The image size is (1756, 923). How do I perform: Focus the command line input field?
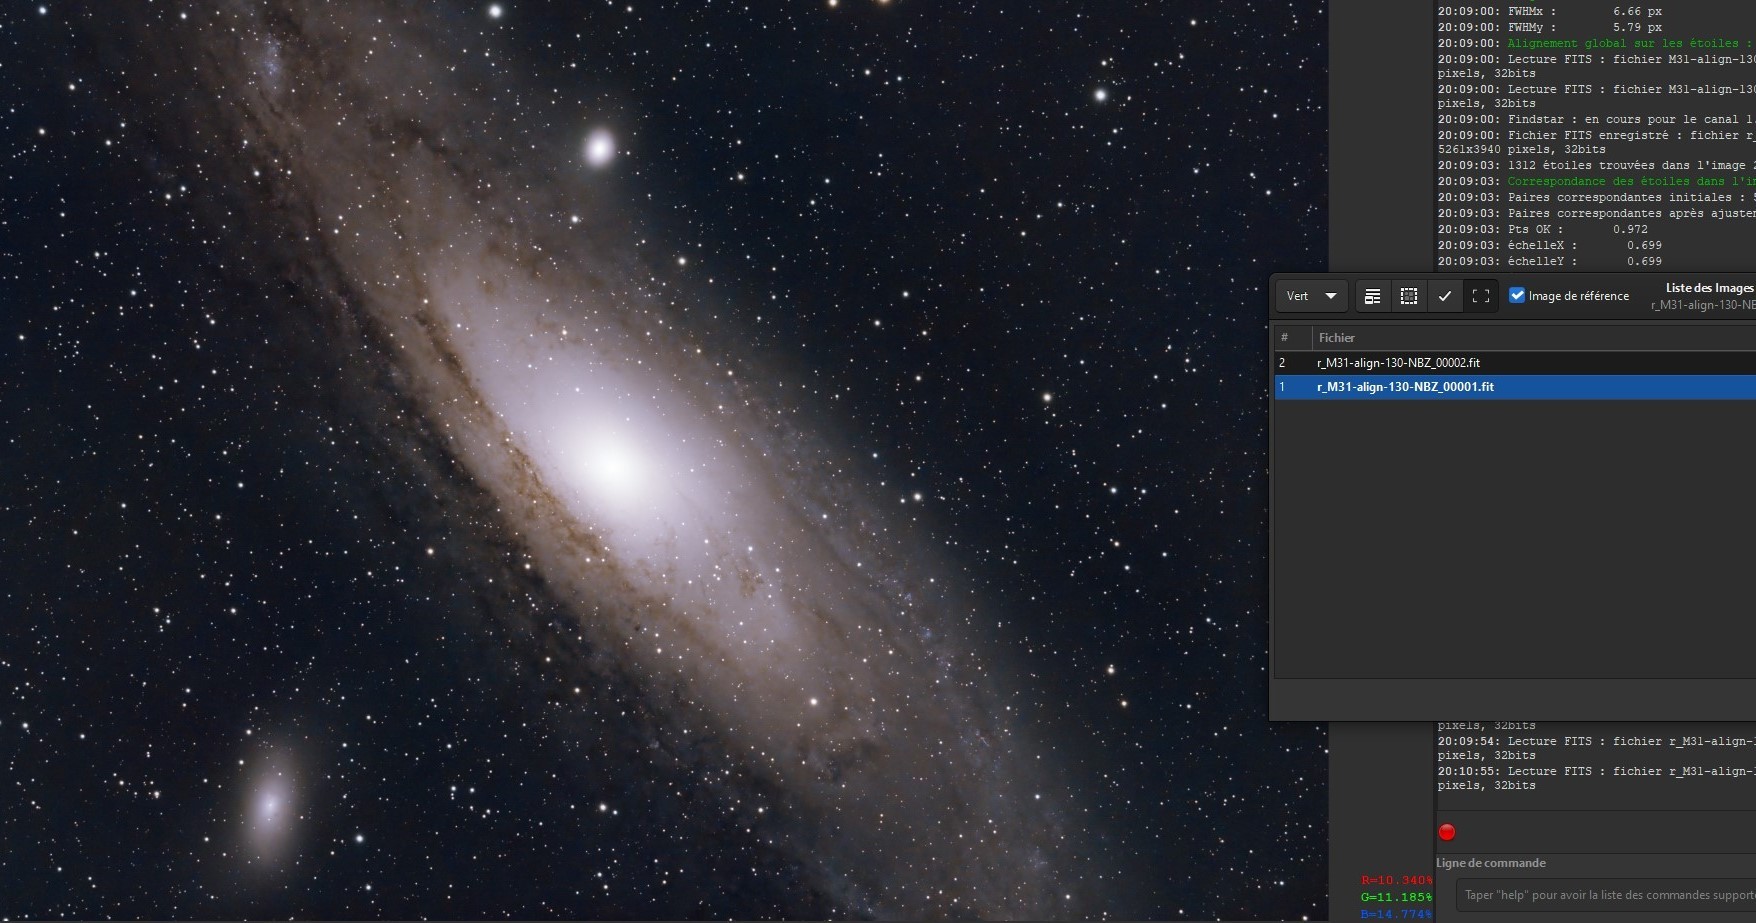[1606, 895]
